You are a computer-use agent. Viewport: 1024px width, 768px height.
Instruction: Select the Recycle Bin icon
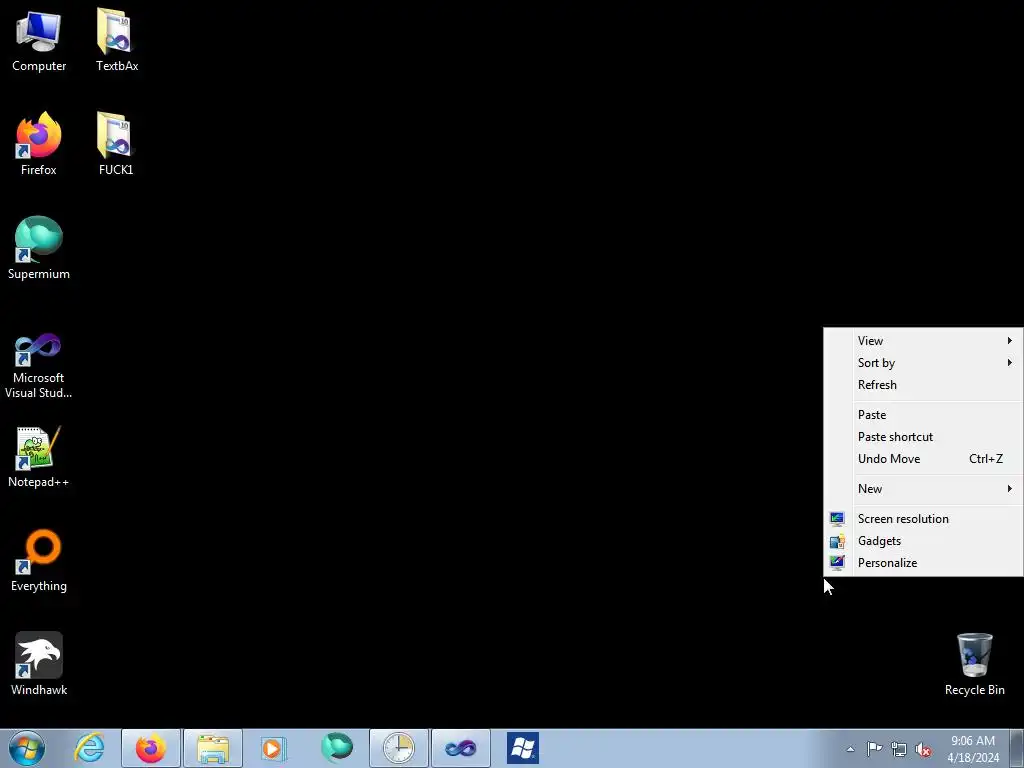974,664
